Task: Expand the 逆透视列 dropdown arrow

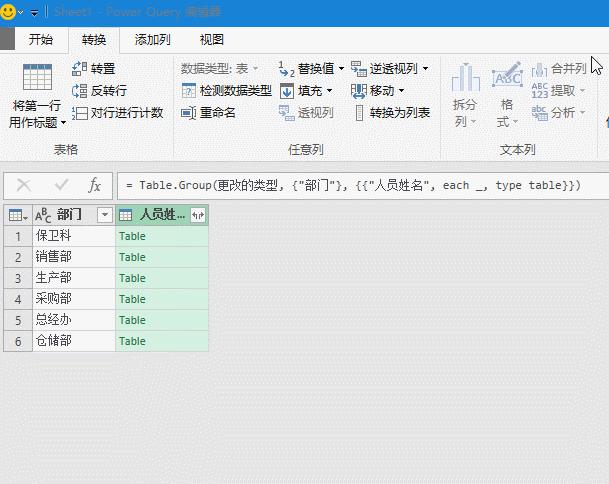Action: 426,69
